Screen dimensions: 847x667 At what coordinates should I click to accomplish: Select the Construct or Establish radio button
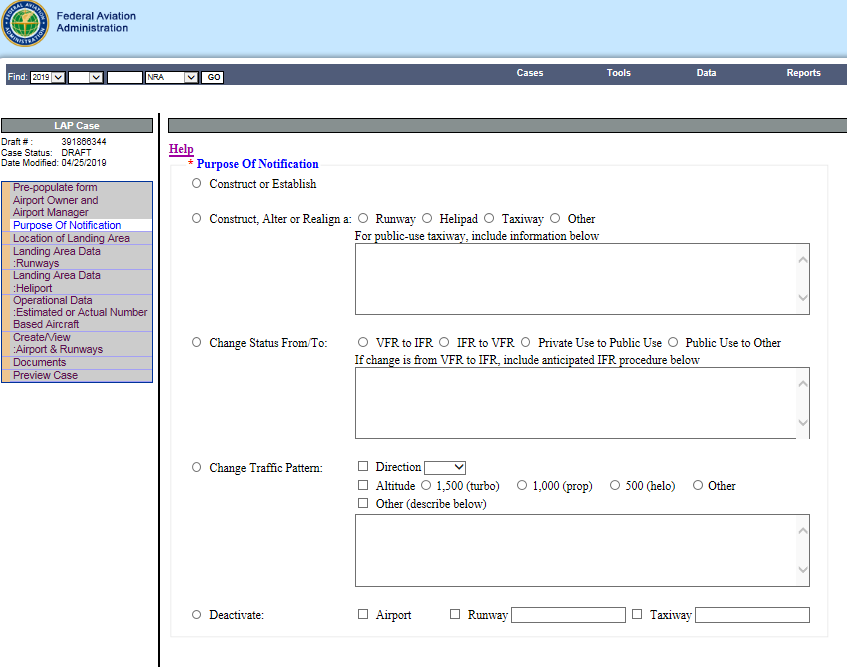click(197, 183)
